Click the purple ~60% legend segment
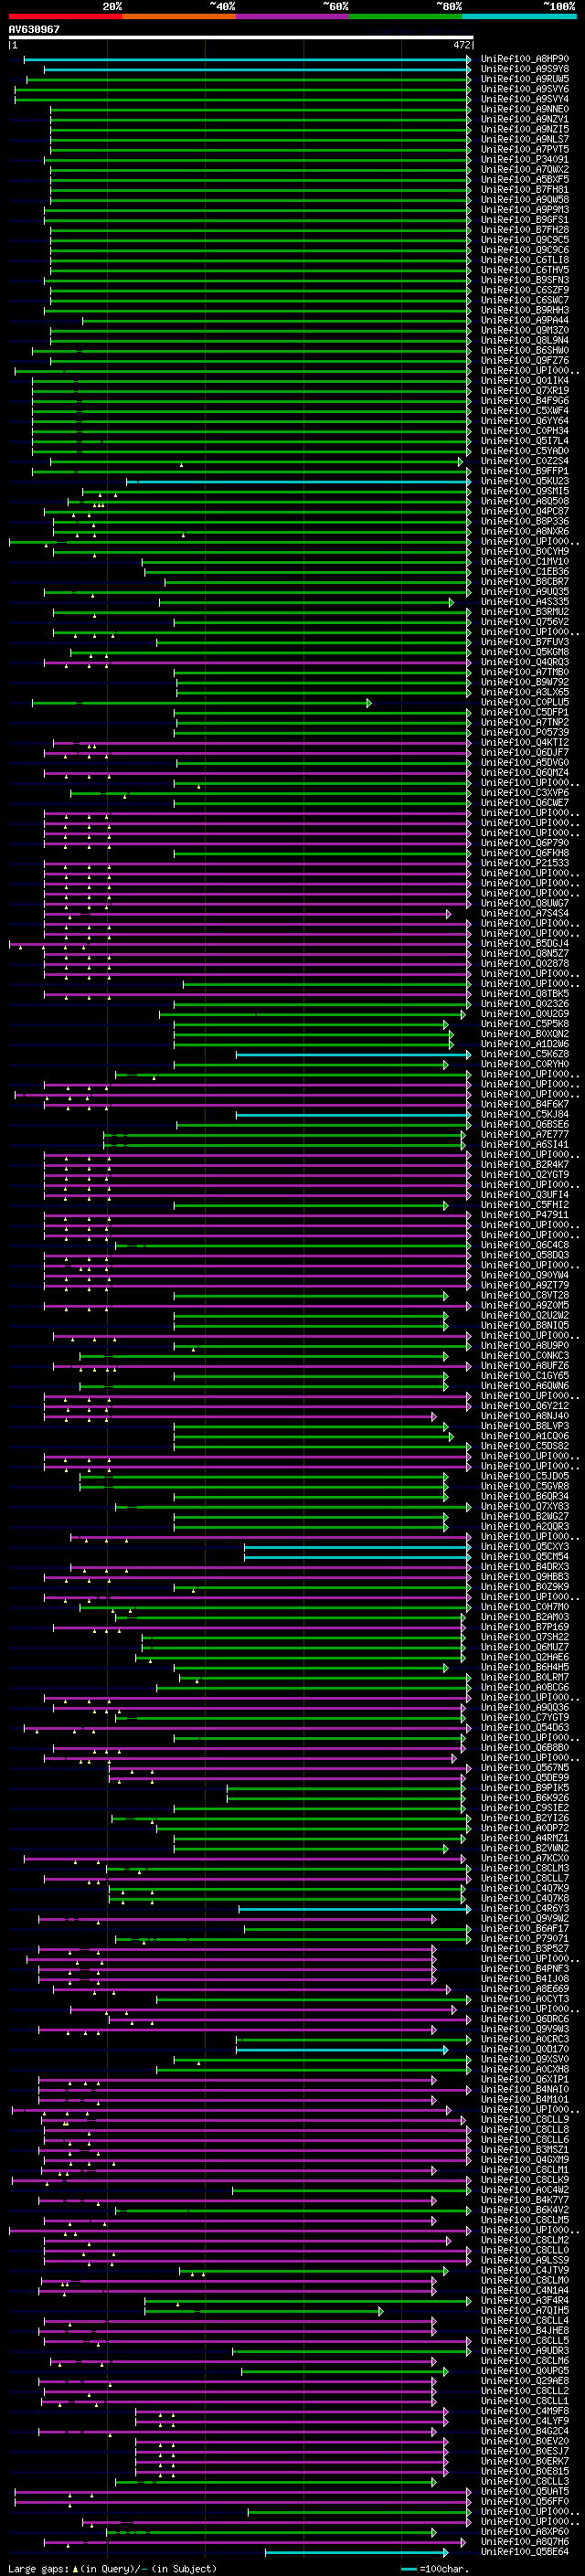This screenshot has width=585, height=2576. (292, 16)
